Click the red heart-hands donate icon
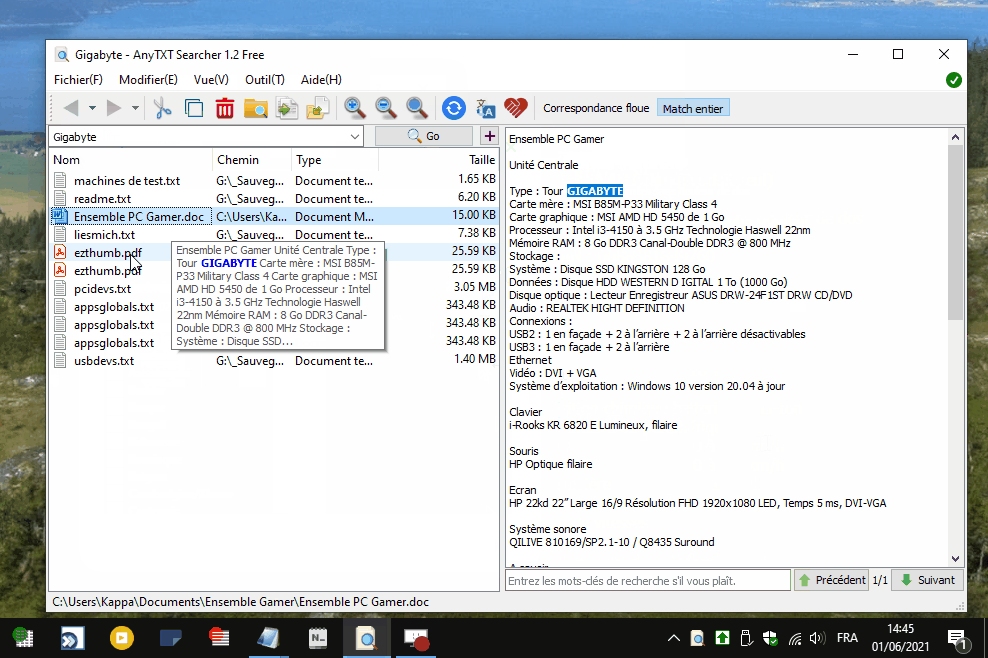The image size is (988, 658). (x=515, y=108)
